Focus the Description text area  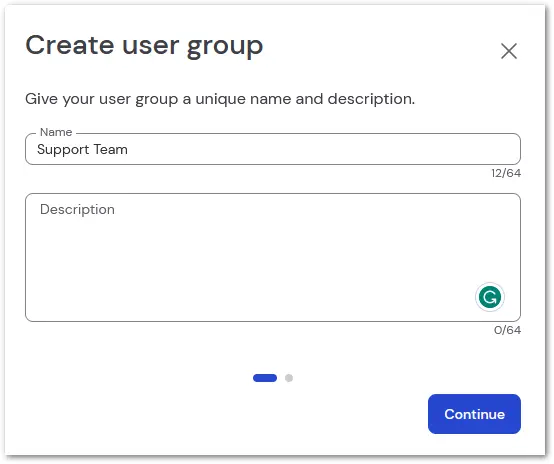[273, 258]
